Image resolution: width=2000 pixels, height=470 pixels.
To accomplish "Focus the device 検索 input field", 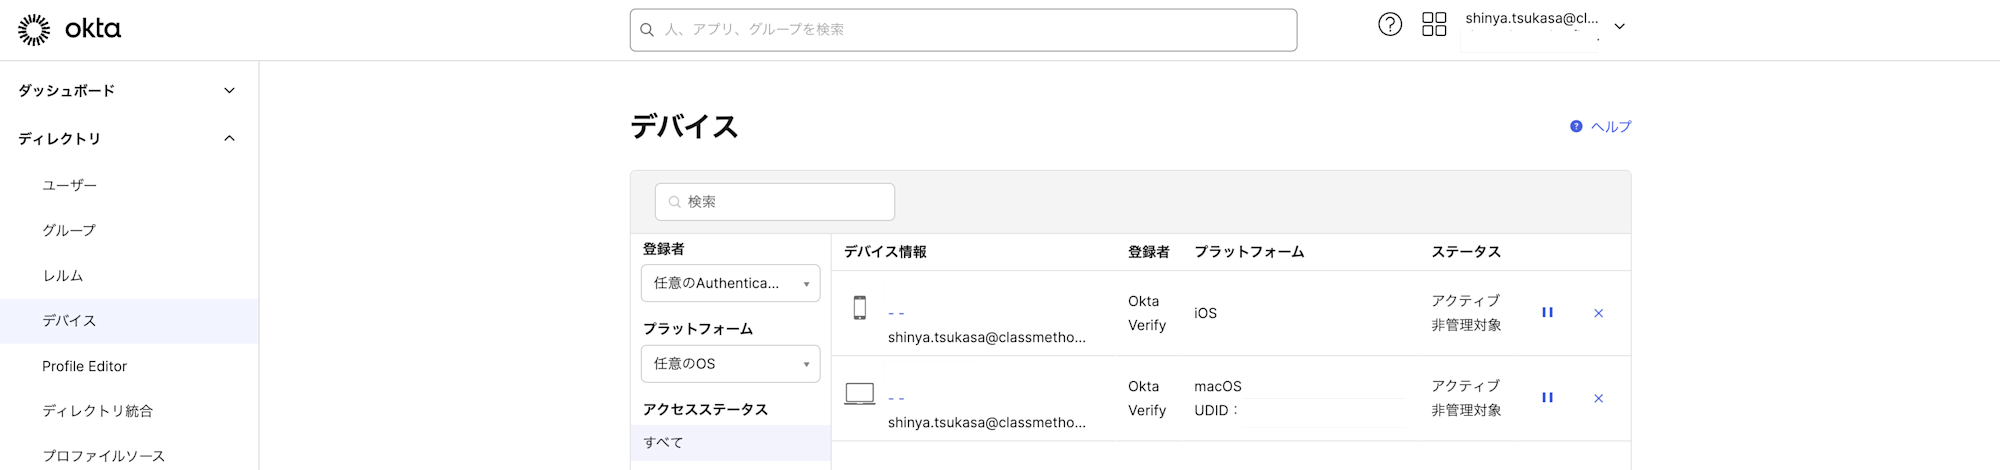I will click(775, 202).
